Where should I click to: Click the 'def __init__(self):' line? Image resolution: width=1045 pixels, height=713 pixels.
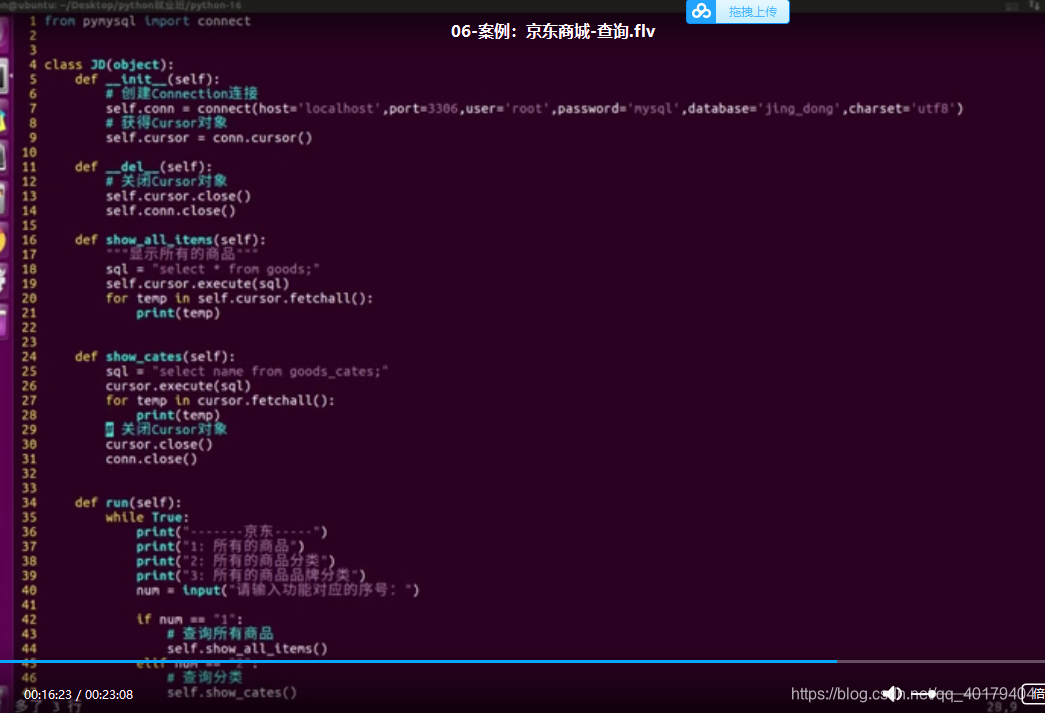(147, 79)
